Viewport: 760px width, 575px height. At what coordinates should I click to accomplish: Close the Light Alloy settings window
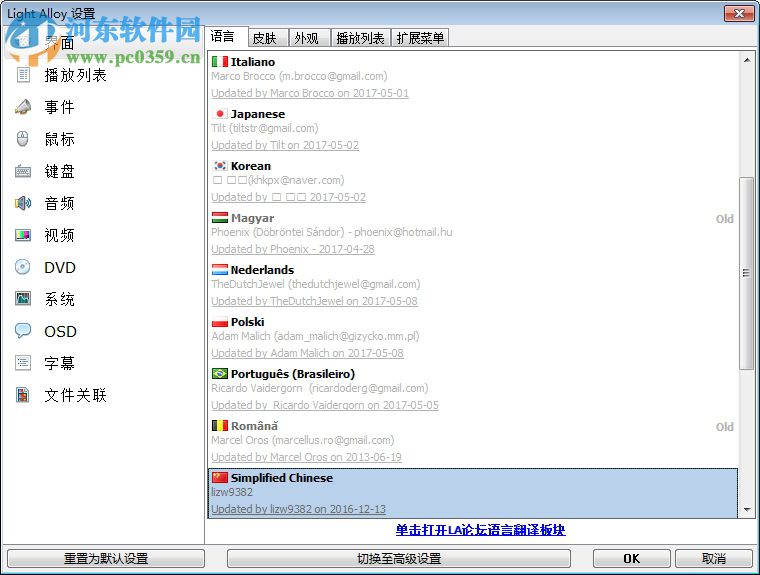pos(739,13)
